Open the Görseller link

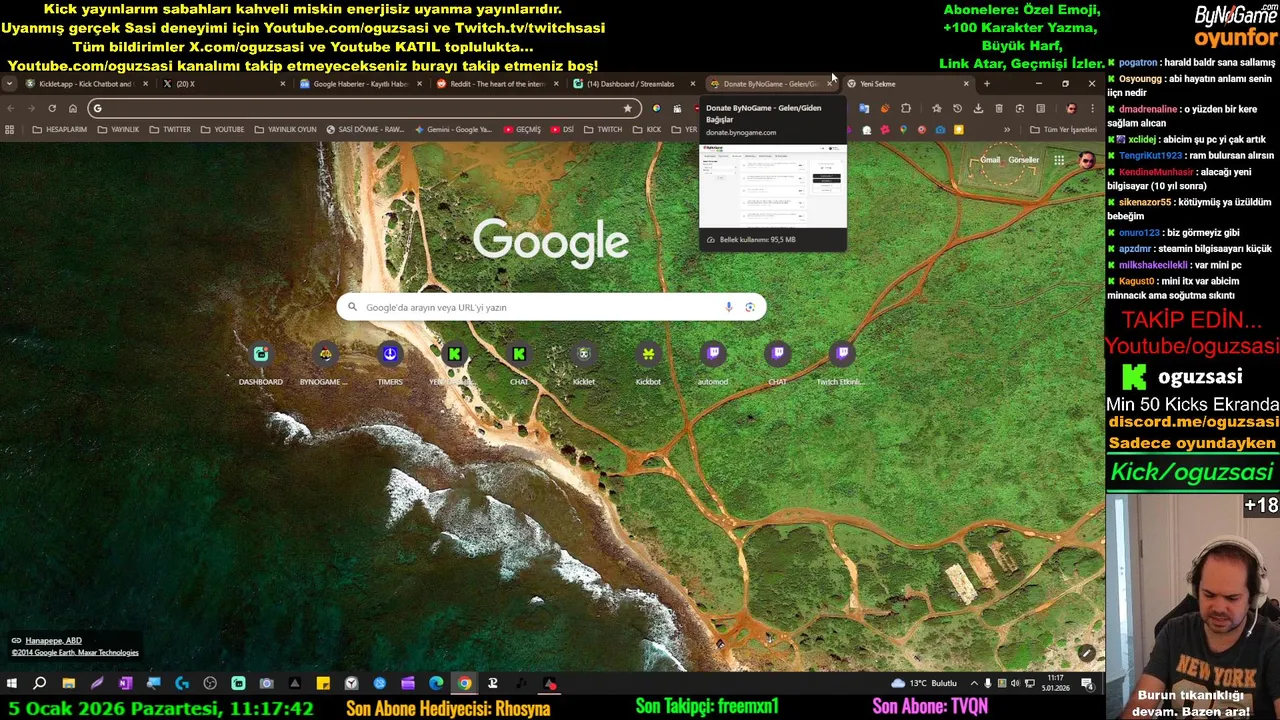[x=1023, y=160]
